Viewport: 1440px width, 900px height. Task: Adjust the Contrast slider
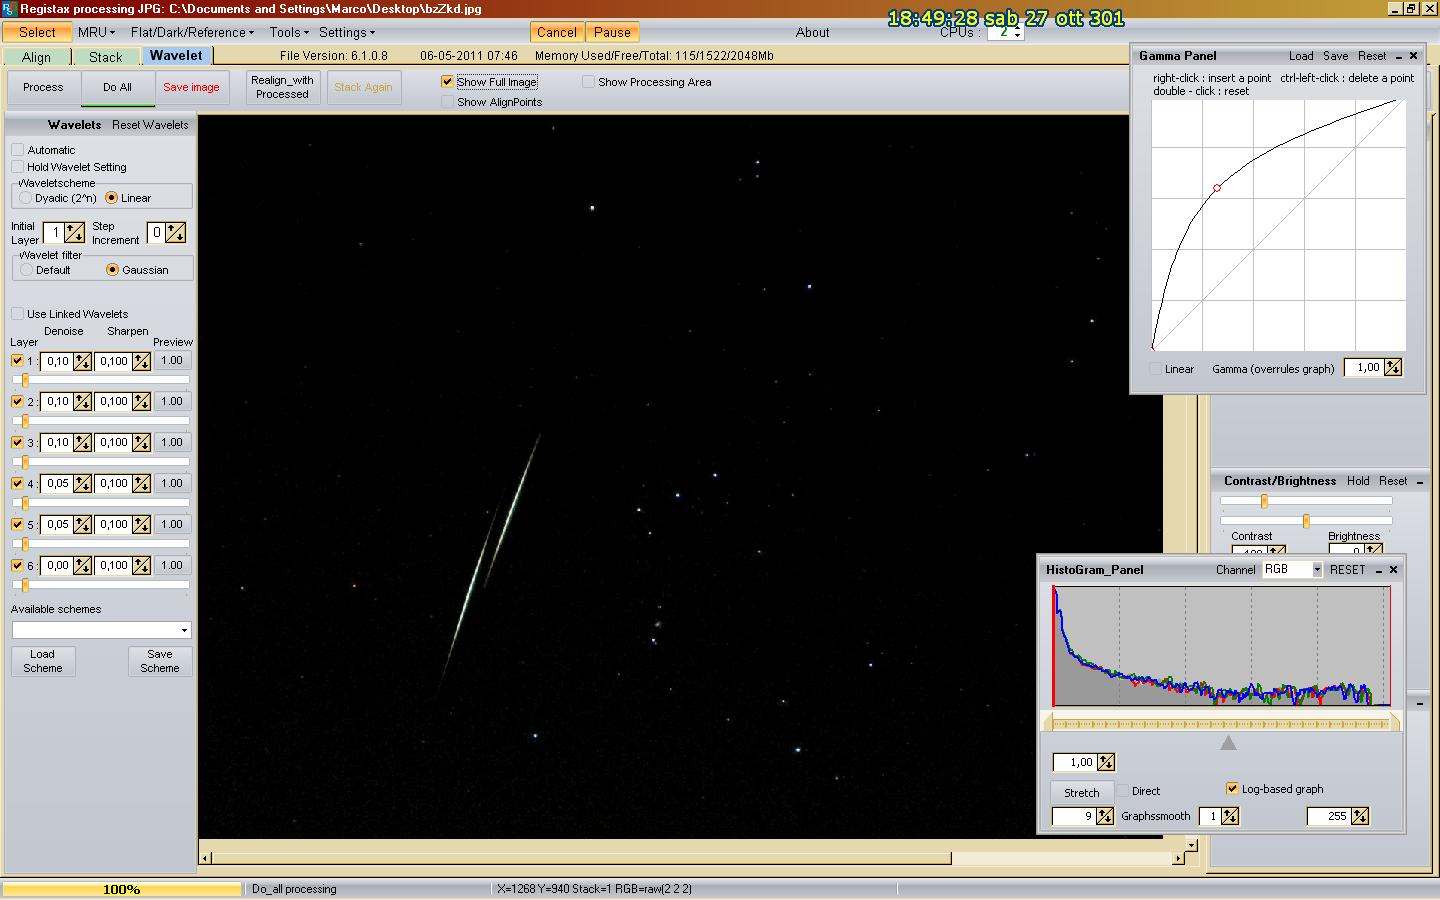pos(1264,501)
